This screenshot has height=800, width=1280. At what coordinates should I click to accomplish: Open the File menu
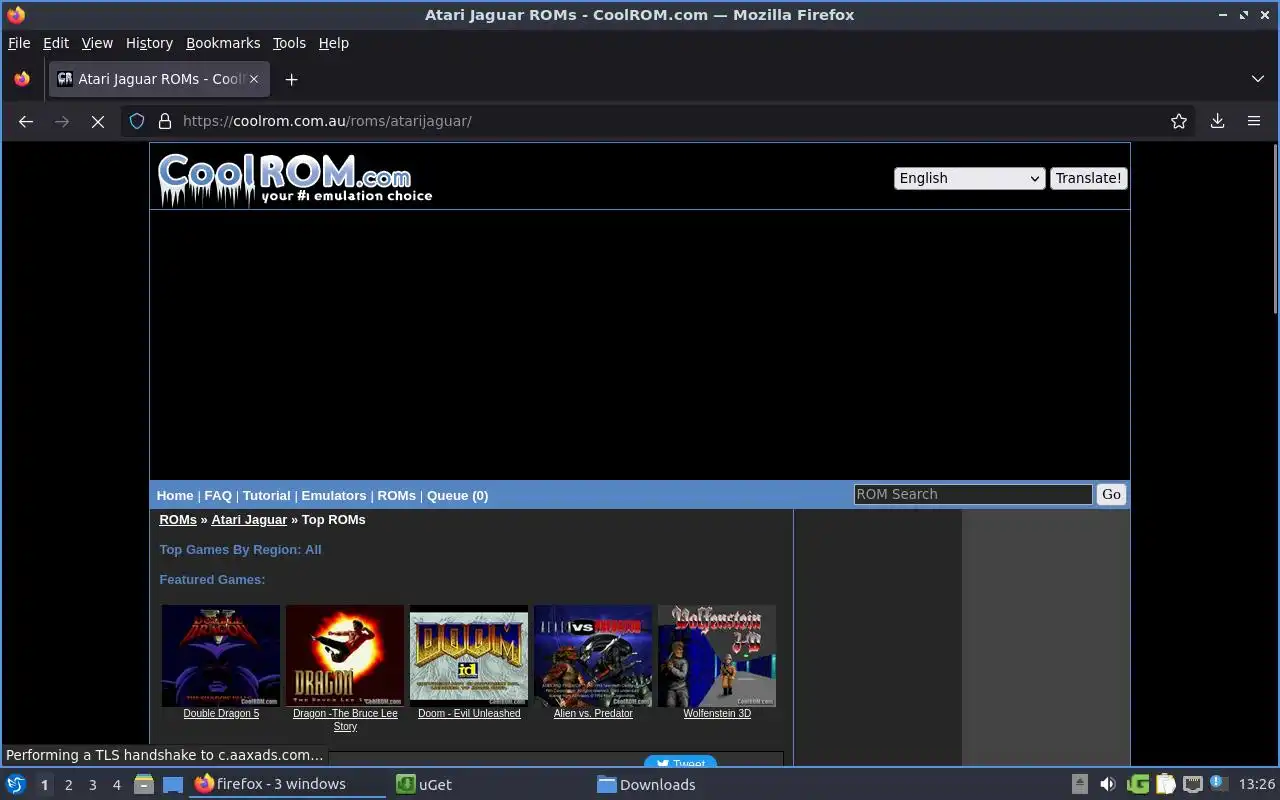[x=19, y=43]
